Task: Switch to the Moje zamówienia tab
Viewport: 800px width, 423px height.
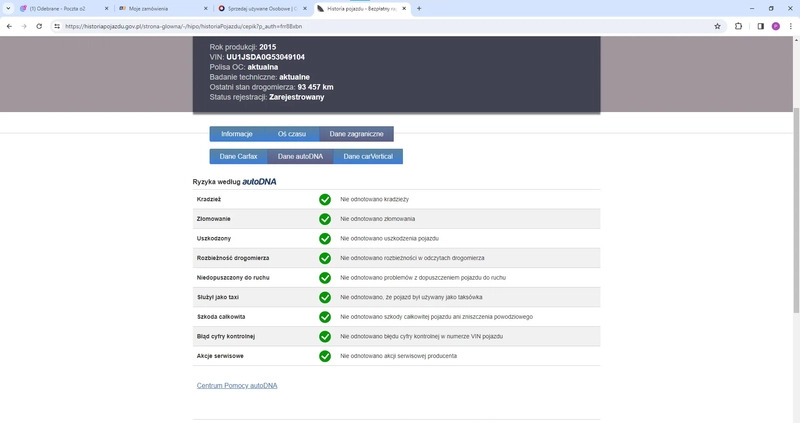Action: point(163,9)
